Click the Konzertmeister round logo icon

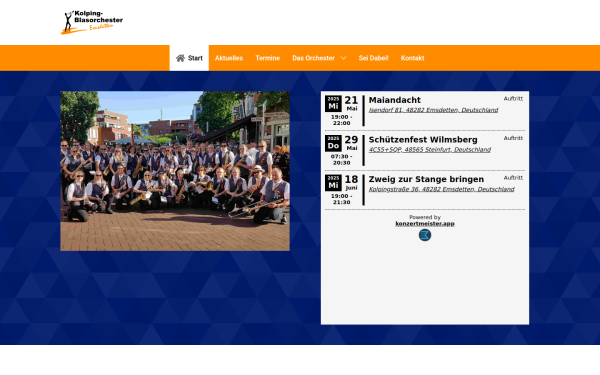pos(425,235)
